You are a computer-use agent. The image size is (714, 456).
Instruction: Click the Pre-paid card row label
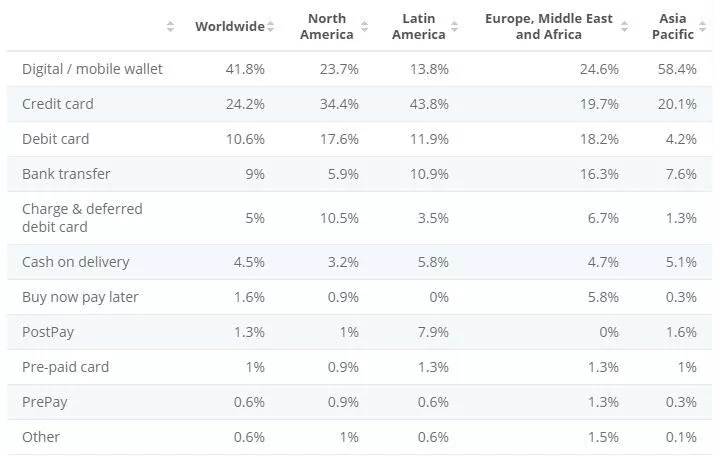(65, 367)
